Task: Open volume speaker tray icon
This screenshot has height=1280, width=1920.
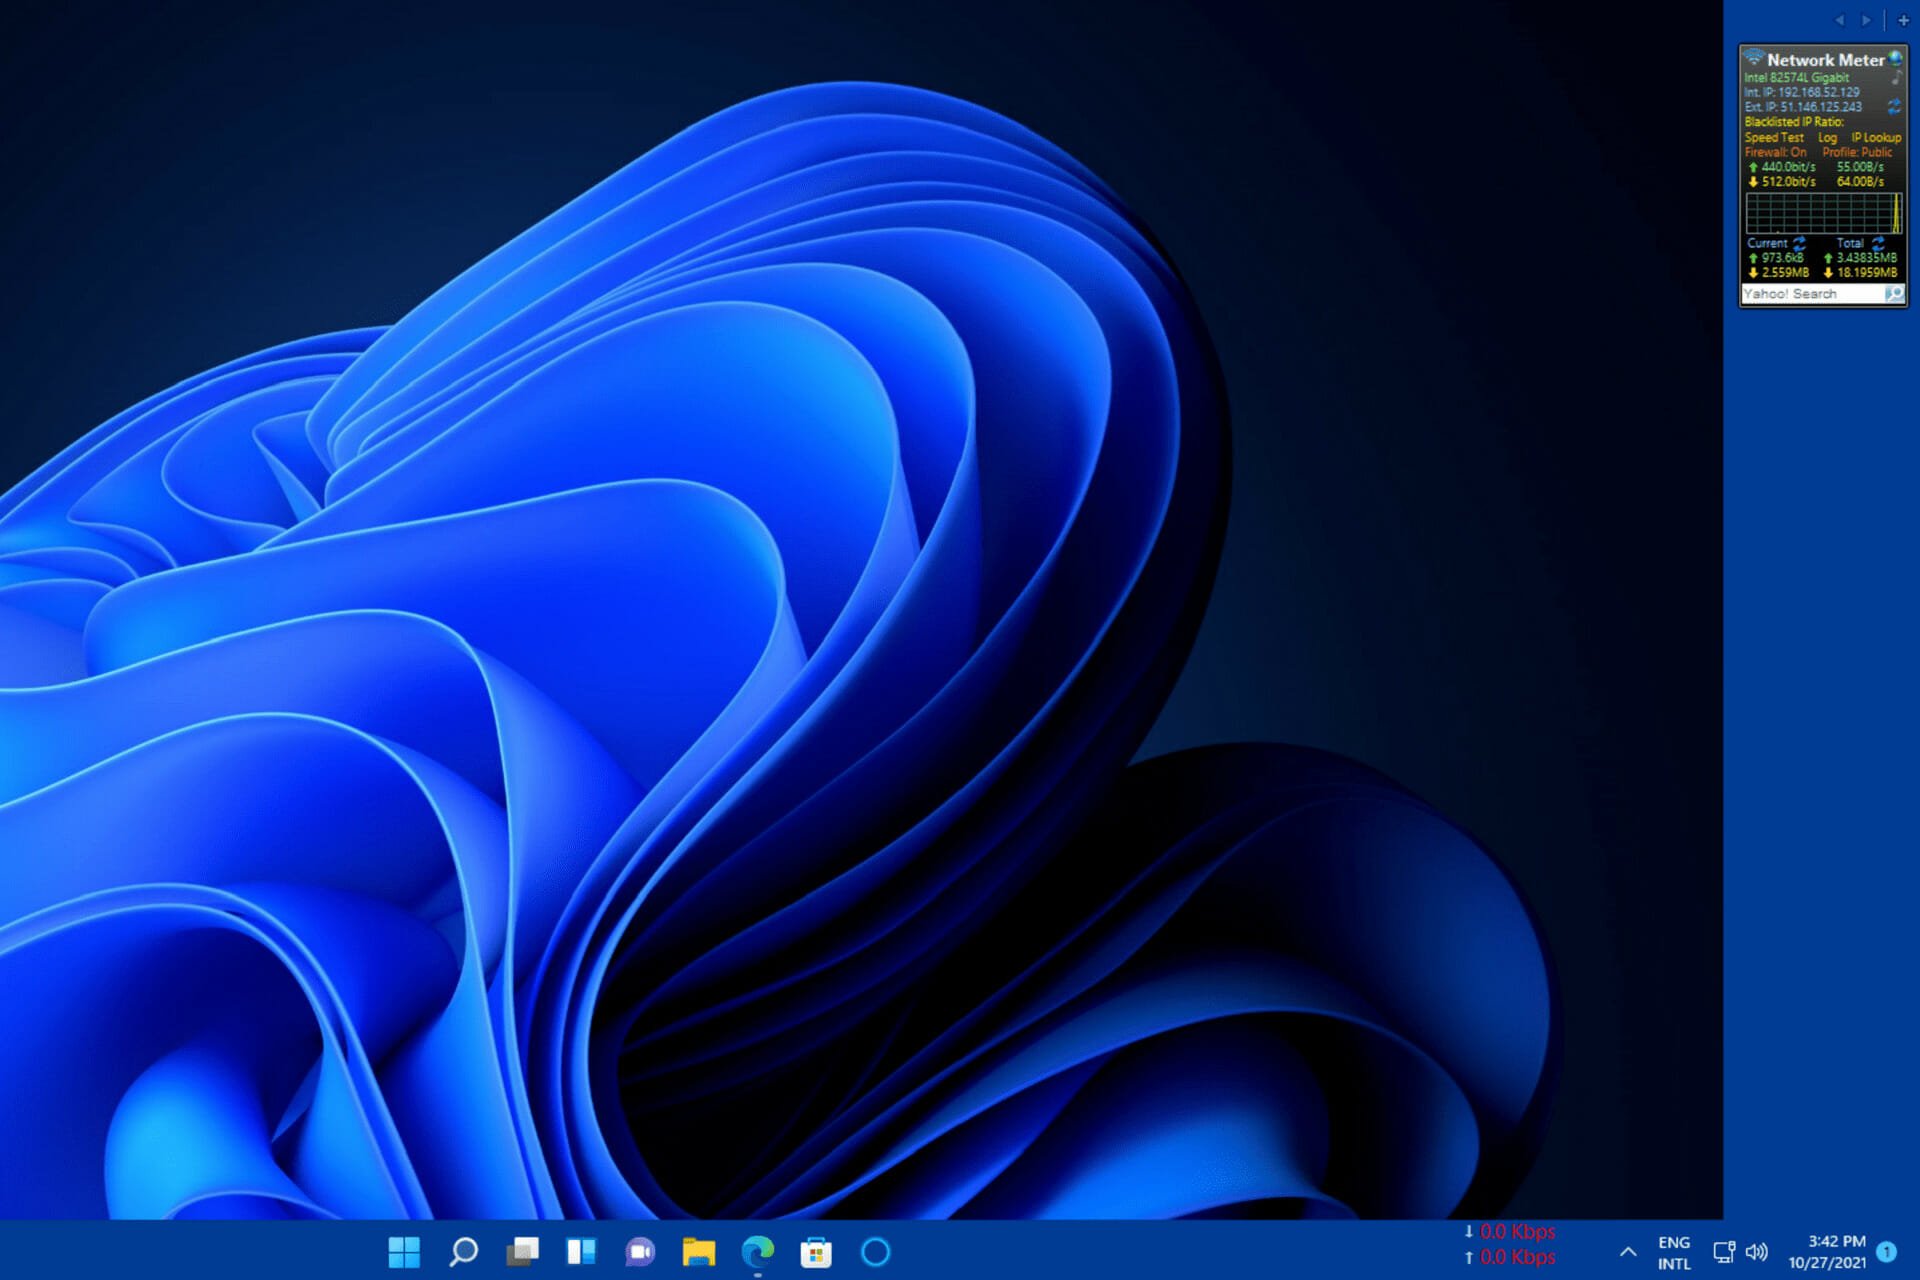Action: click(x=1757, y=1252)
